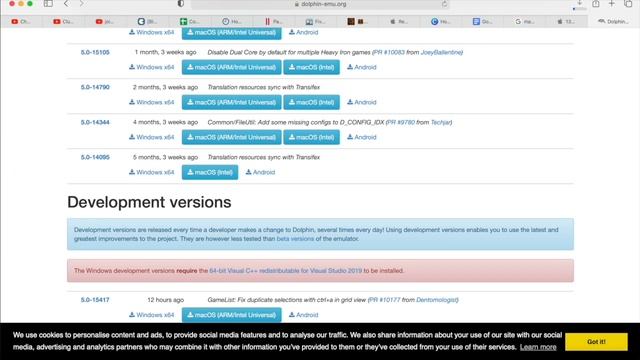640x360 pixels.
Task: Open version 5.0-15105 link
Action: (95, 52)
